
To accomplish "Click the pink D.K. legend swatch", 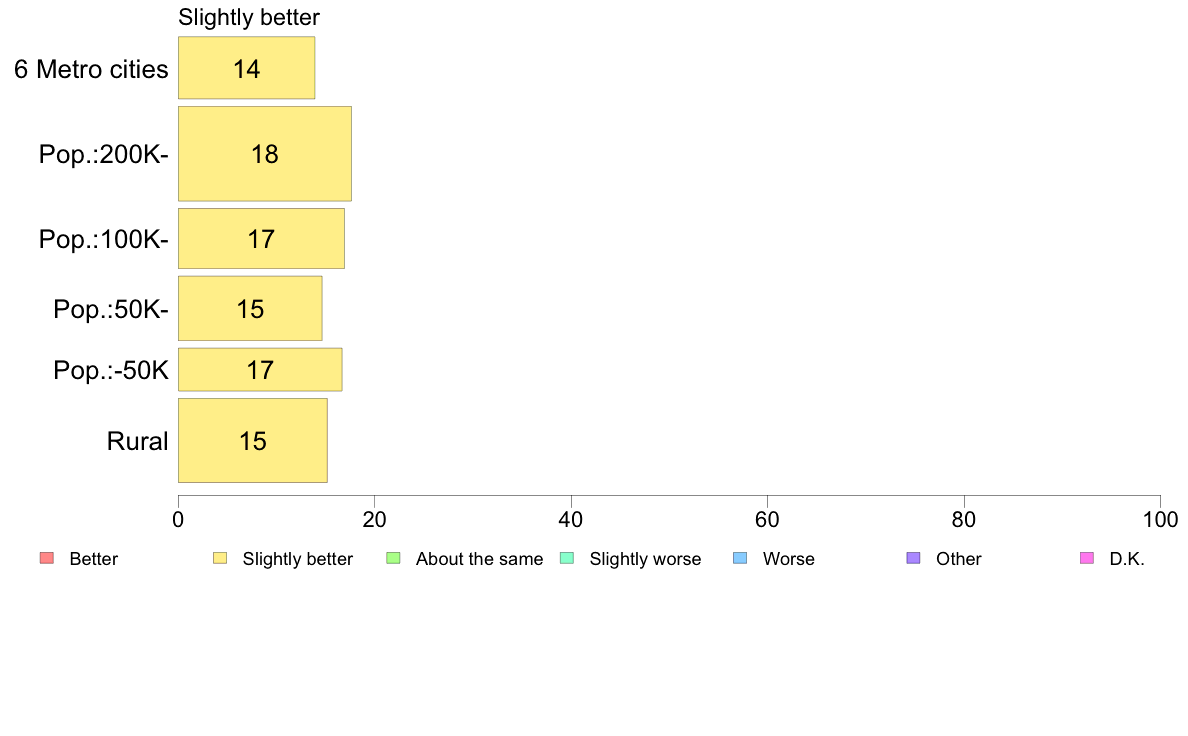I will click(x=1087, y=559).
